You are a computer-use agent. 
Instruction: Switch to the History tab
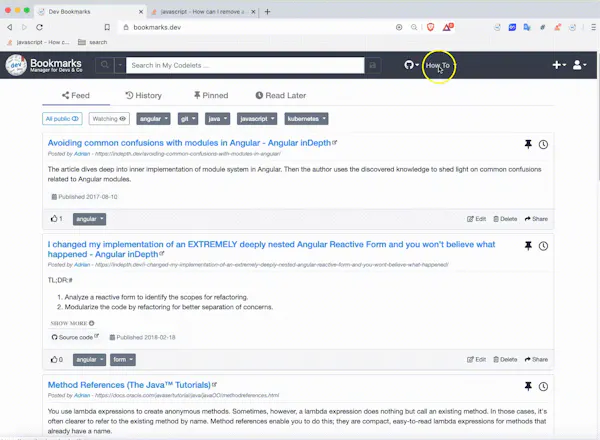pos(143,95)
